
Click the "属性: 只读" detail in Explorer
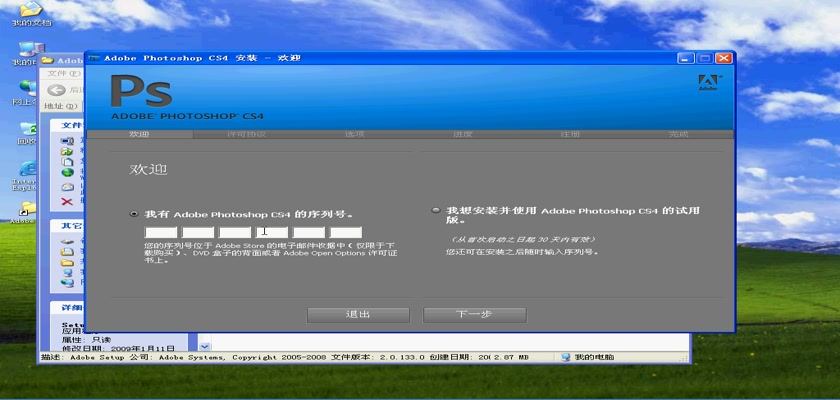click(87, 339)
